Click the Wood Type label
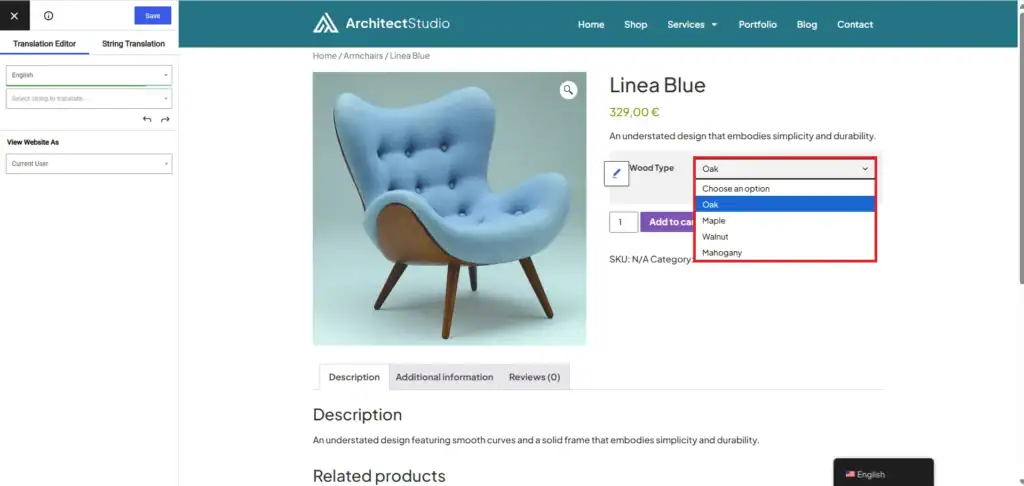 tap(651, 168)
